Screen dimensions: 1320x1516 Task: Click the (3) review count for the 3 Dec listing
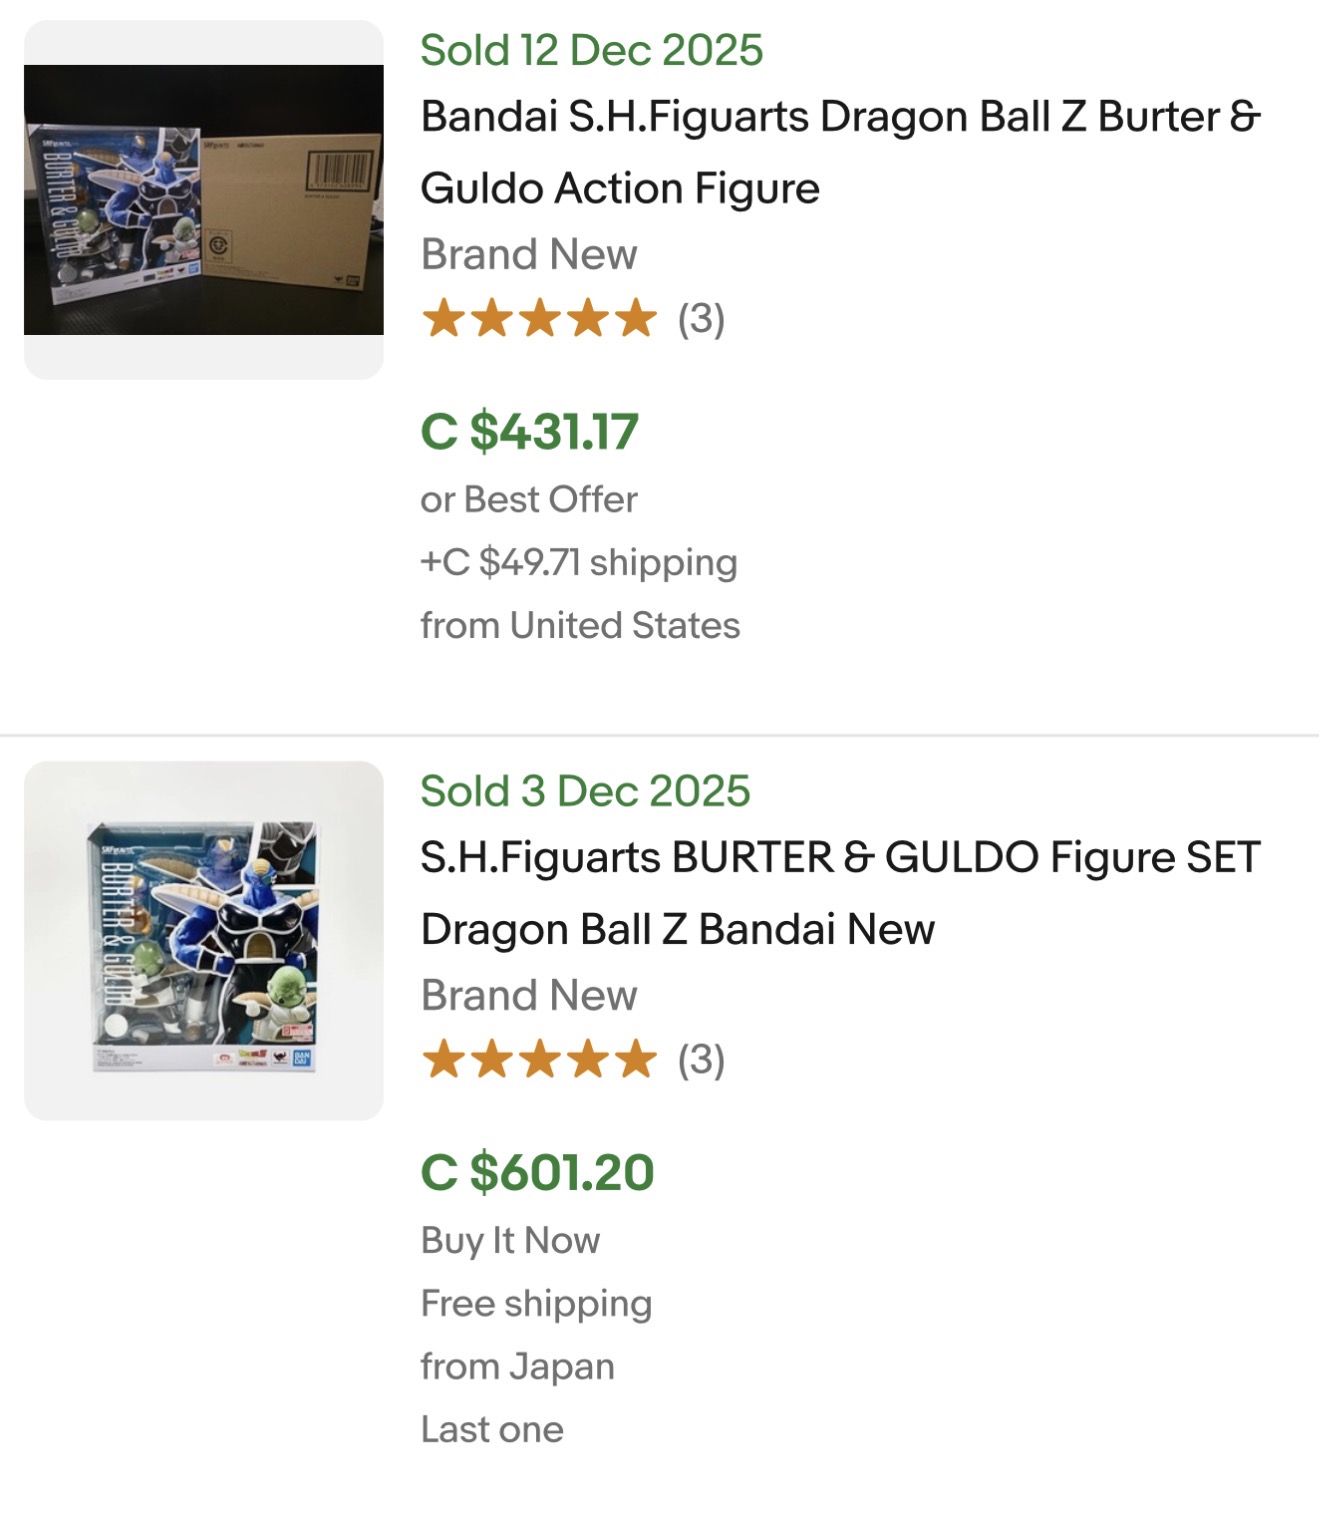(701, 1060)
